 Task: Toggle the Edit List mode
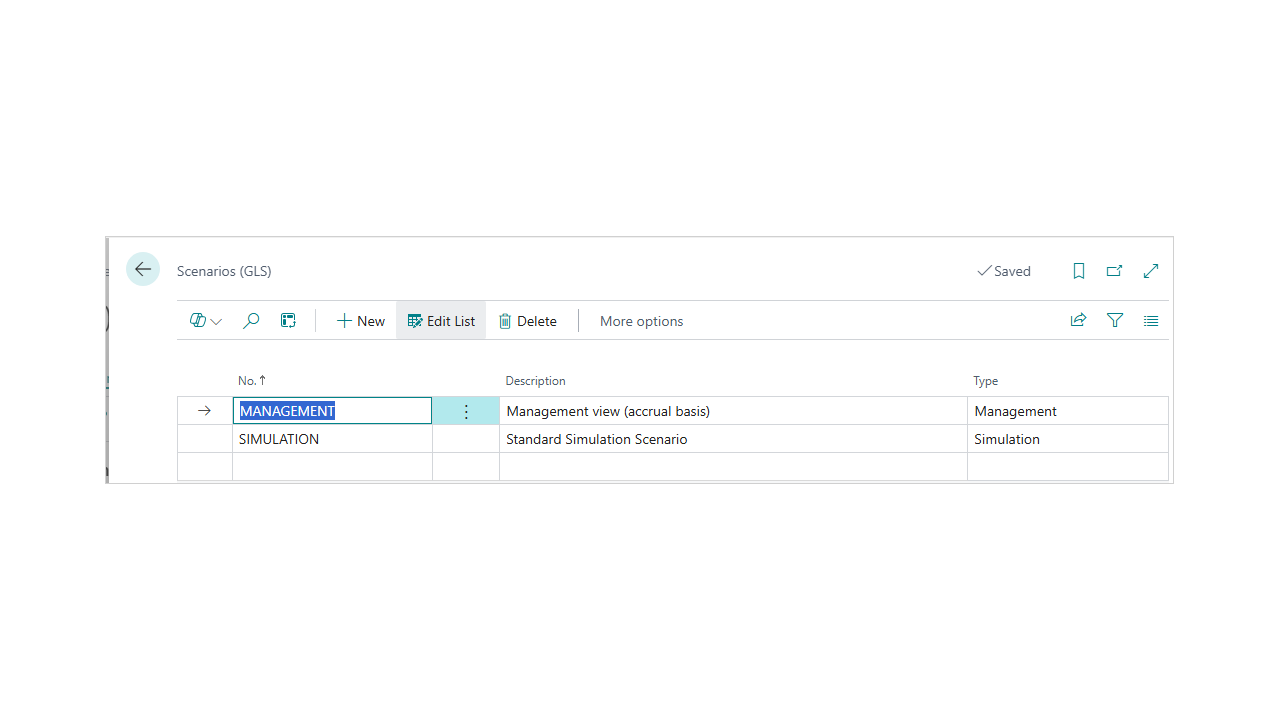(441, 321)
